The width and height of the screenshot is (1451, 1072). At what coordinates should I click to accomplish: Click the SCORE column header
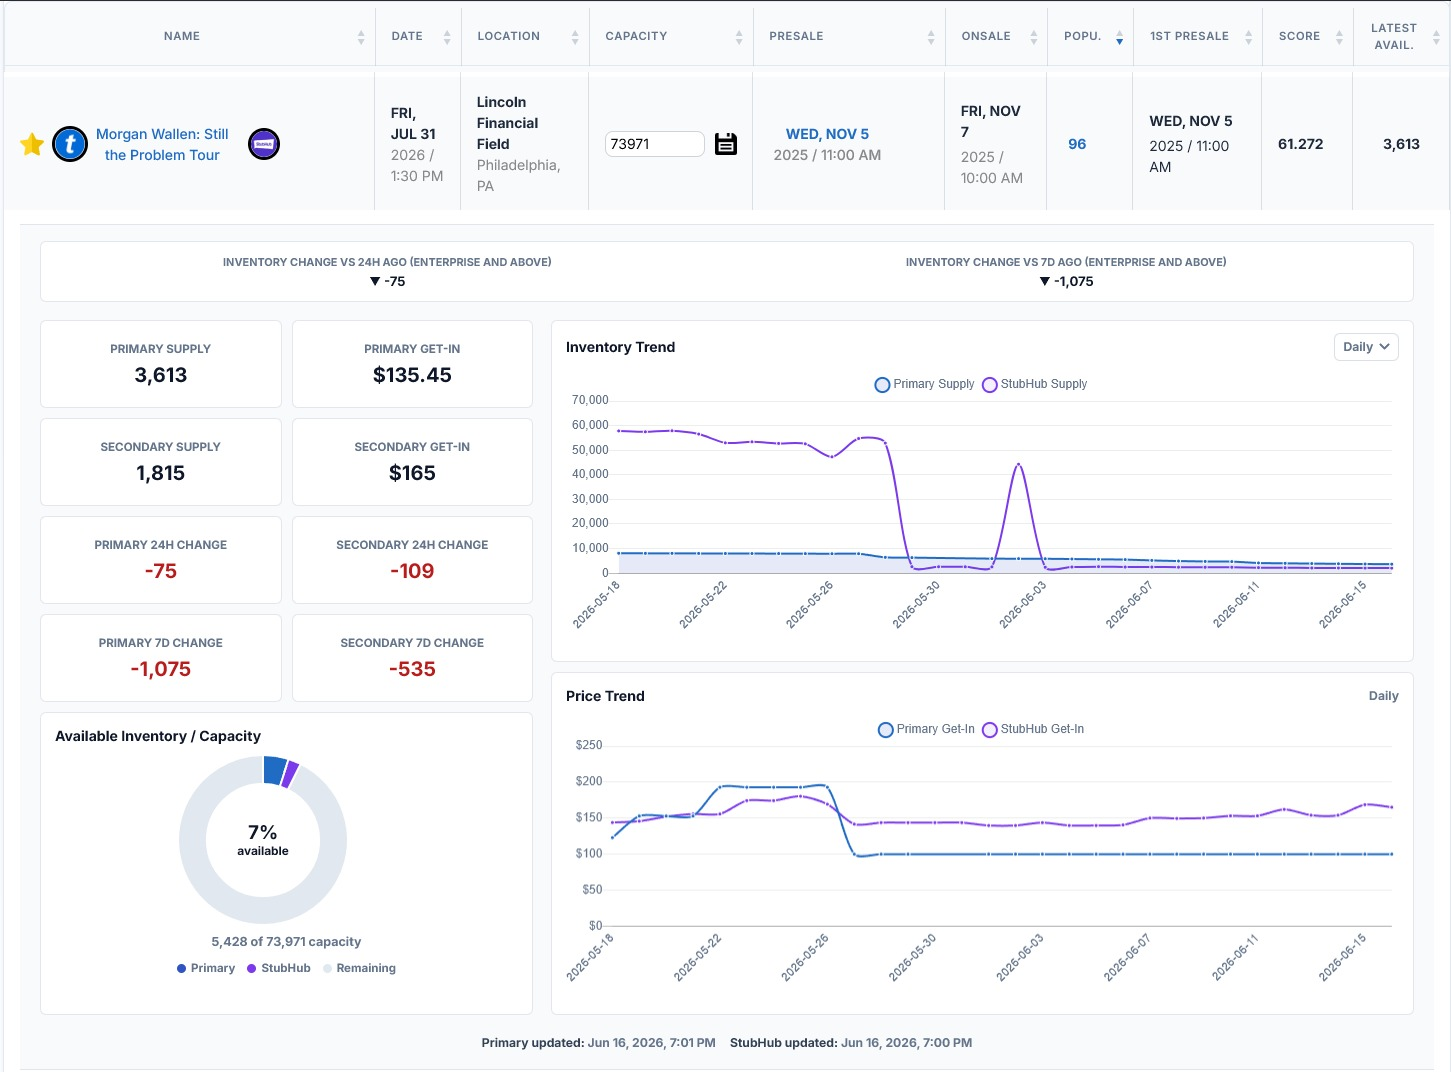pyautogui.click(x=1299, y=36)
